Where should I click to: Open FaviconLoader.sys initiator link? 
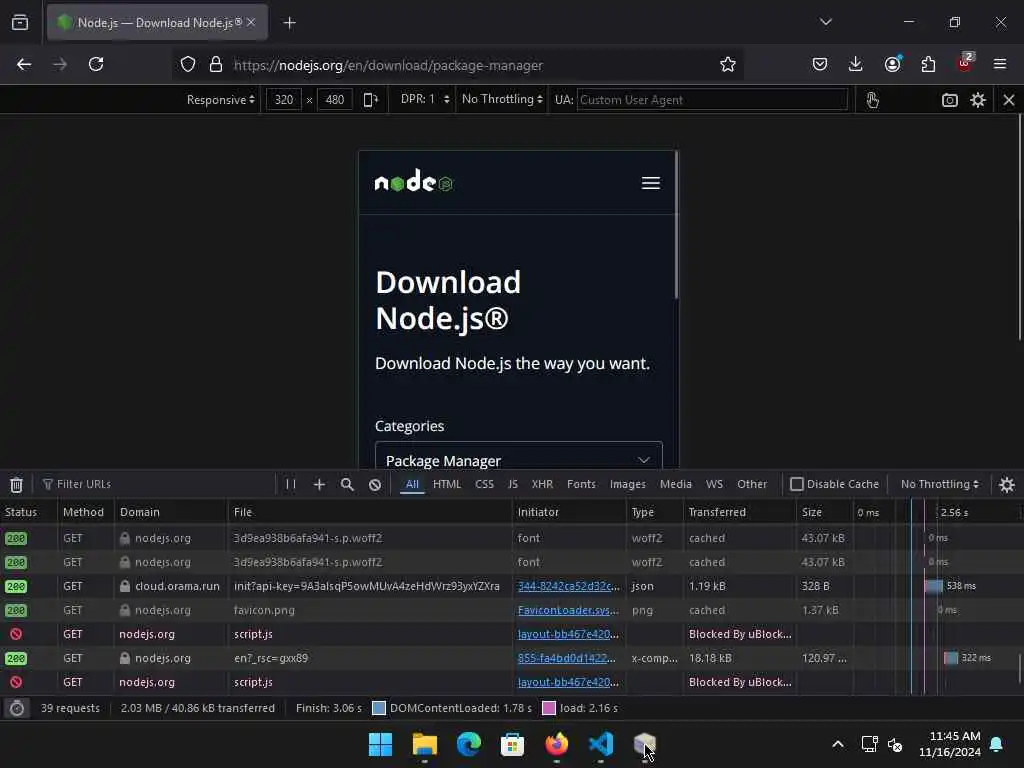[568, 610]
